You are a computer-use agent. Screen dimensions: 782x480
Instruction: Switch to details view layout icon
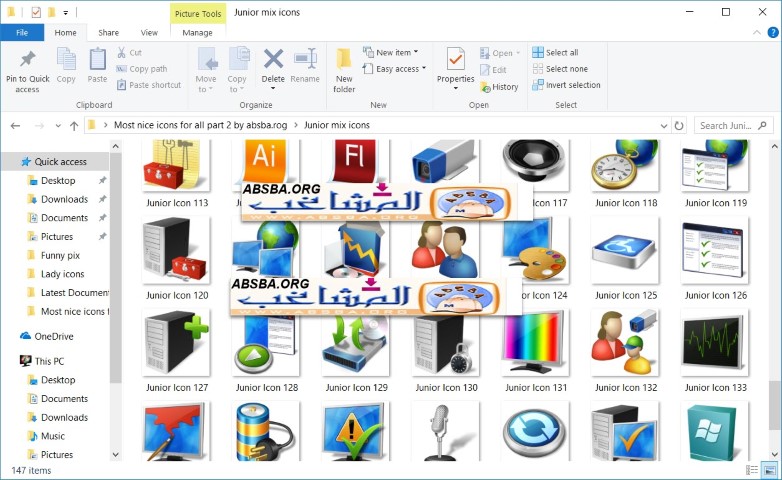[752, 470]
